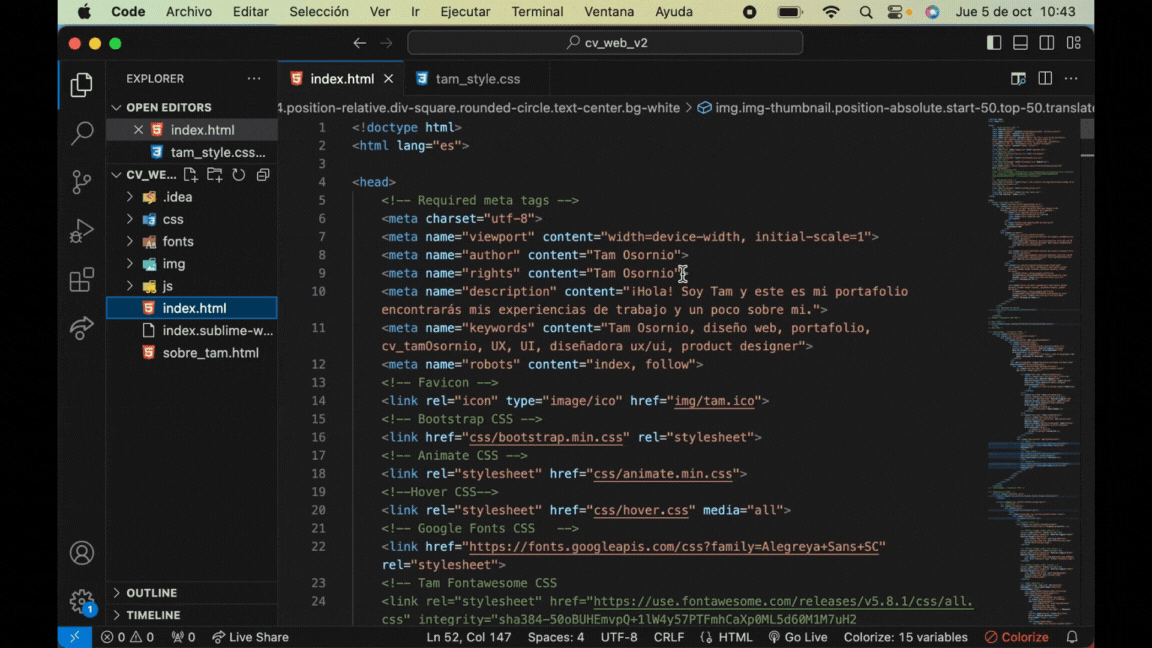Expand the OUTLINE section

click(152, 593)
